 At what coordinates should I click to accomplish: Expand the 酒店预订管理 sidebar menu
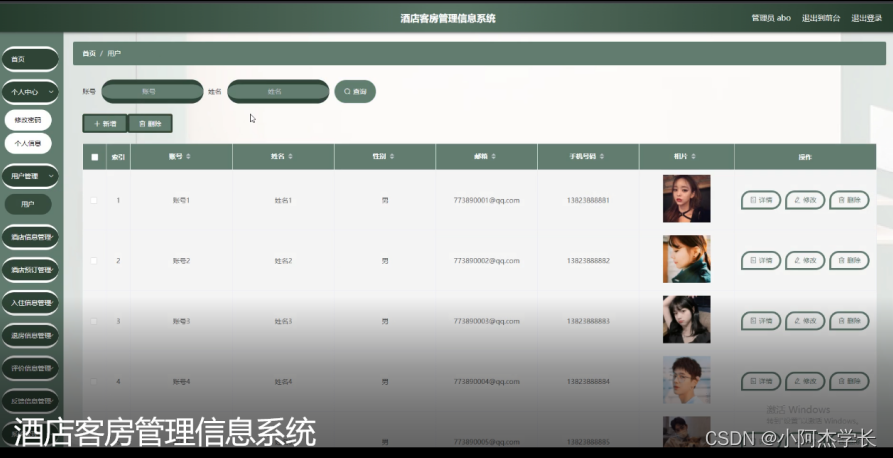[30, 270]
